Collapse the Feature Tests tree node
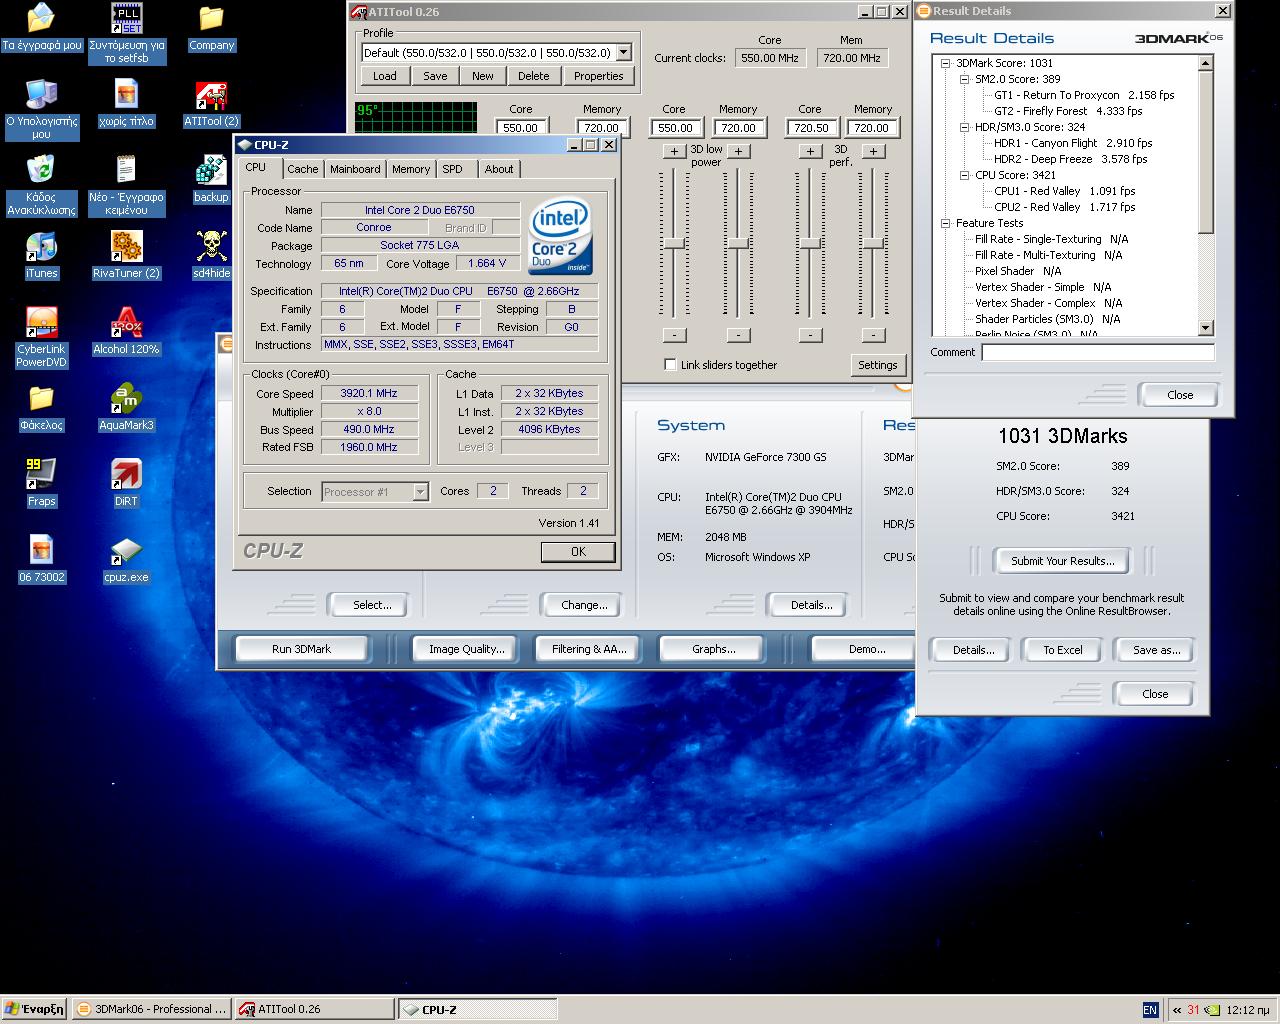This screenshot has height=1024, width=1280. [946, 223]
